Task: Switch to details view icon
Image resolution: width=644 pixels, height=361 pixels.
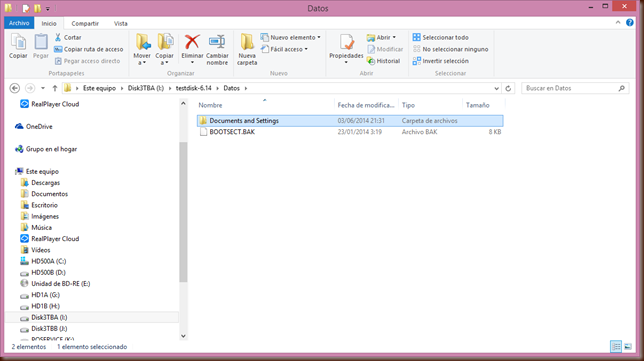Action: (x=616, y=347)
